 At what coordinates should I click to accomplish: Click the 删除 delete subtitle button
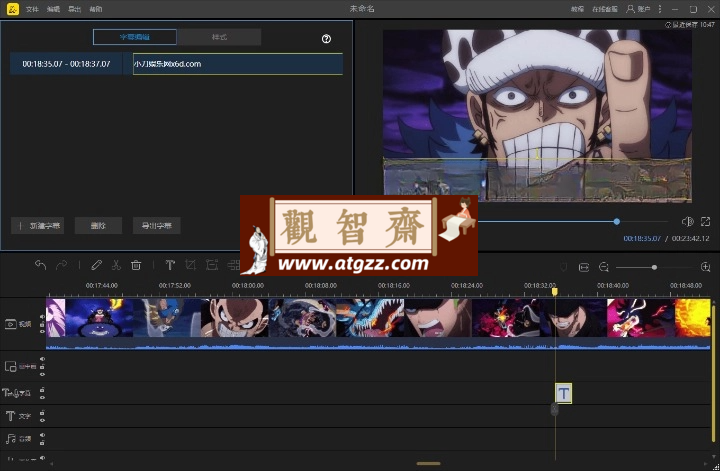[x=98, y=225]
